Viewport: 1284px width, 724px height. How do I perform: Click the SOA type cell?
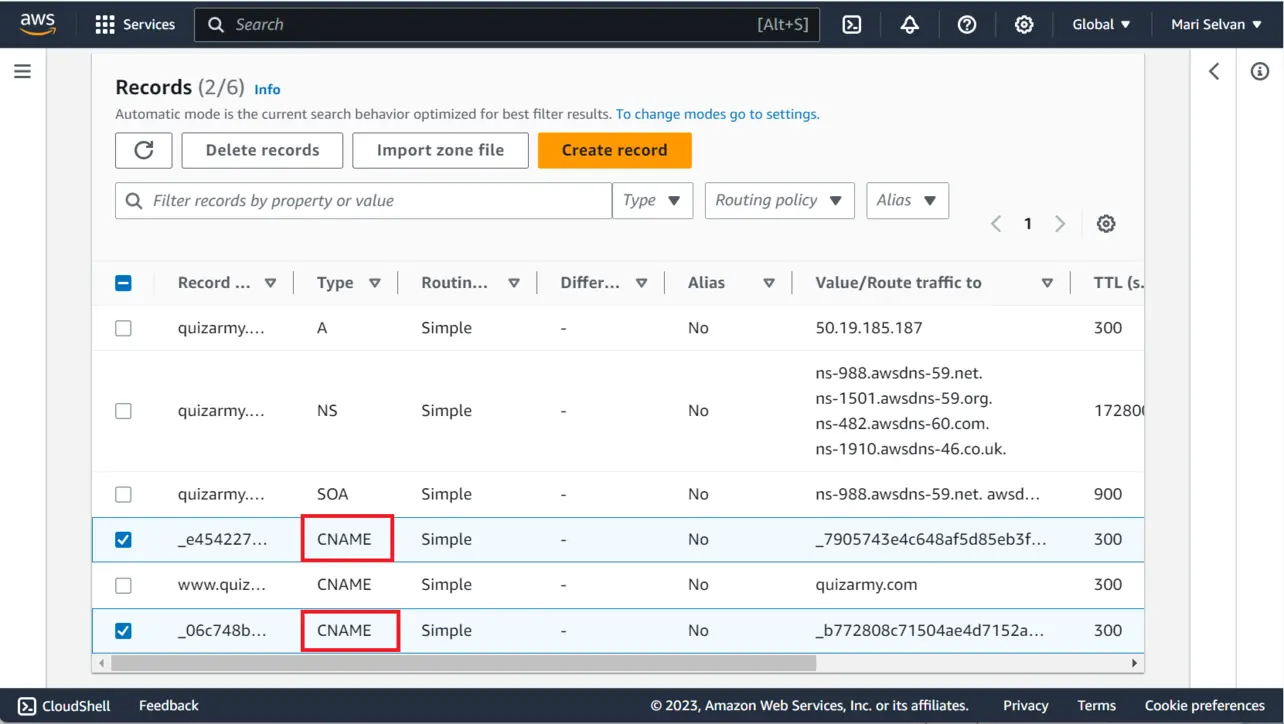[333, 494]
